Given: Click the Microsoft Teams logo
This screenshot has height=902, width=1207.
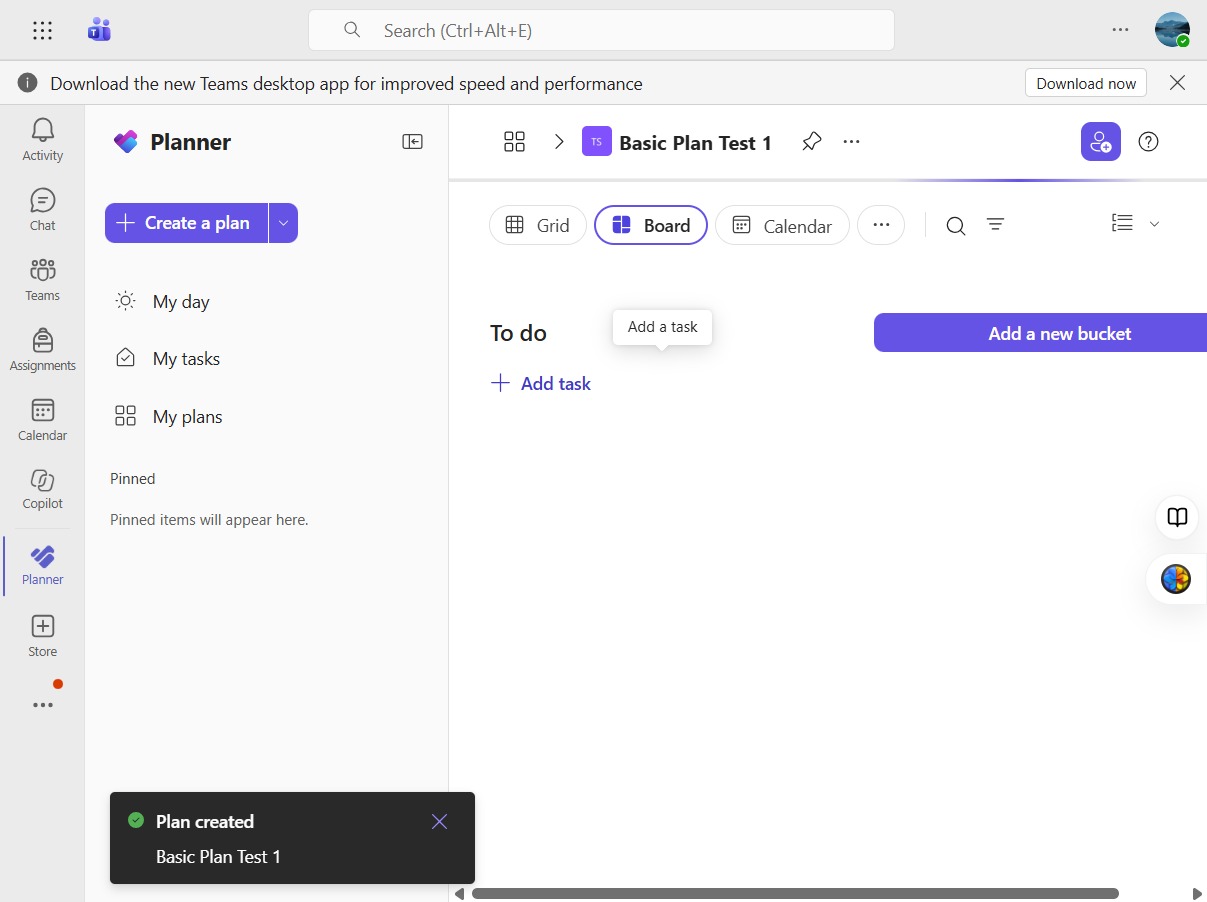Looking at the screenshot, I should tap(99, 30).
